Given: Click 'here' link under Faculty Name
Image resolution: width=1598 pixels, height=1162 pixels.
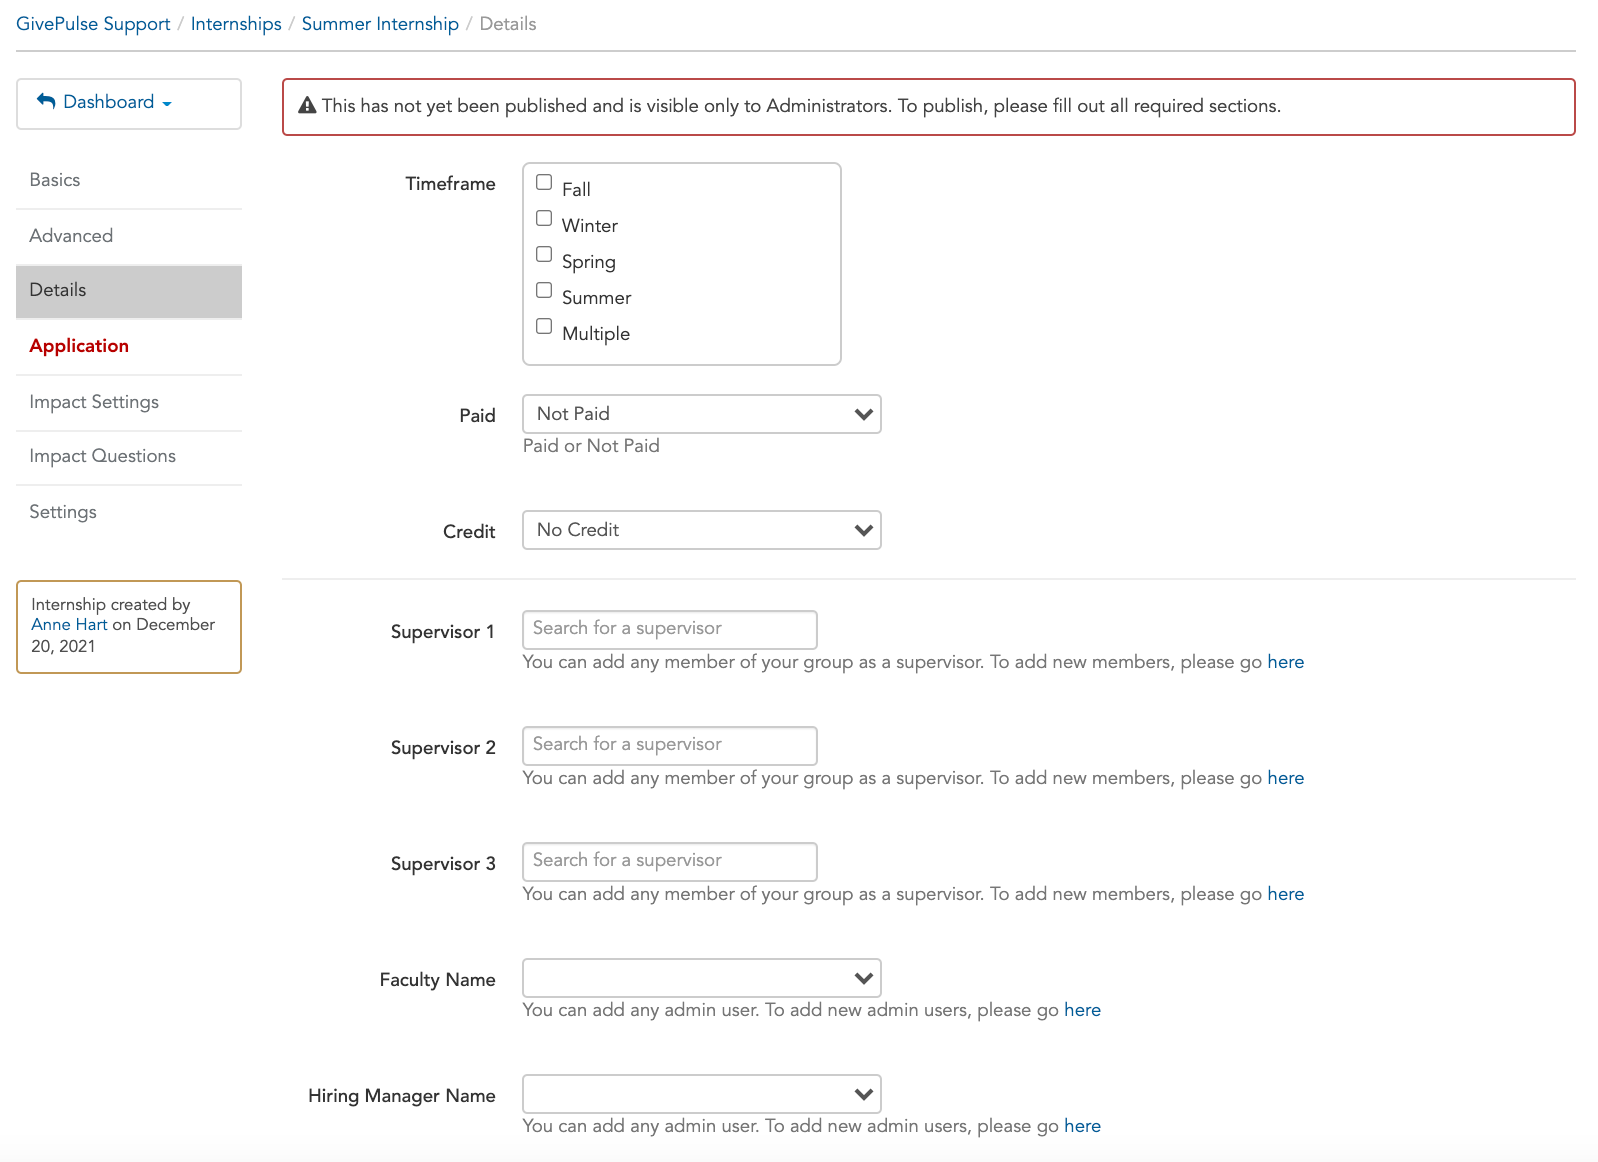Looking at the screenshot, I should [x=1082, y=1010].
